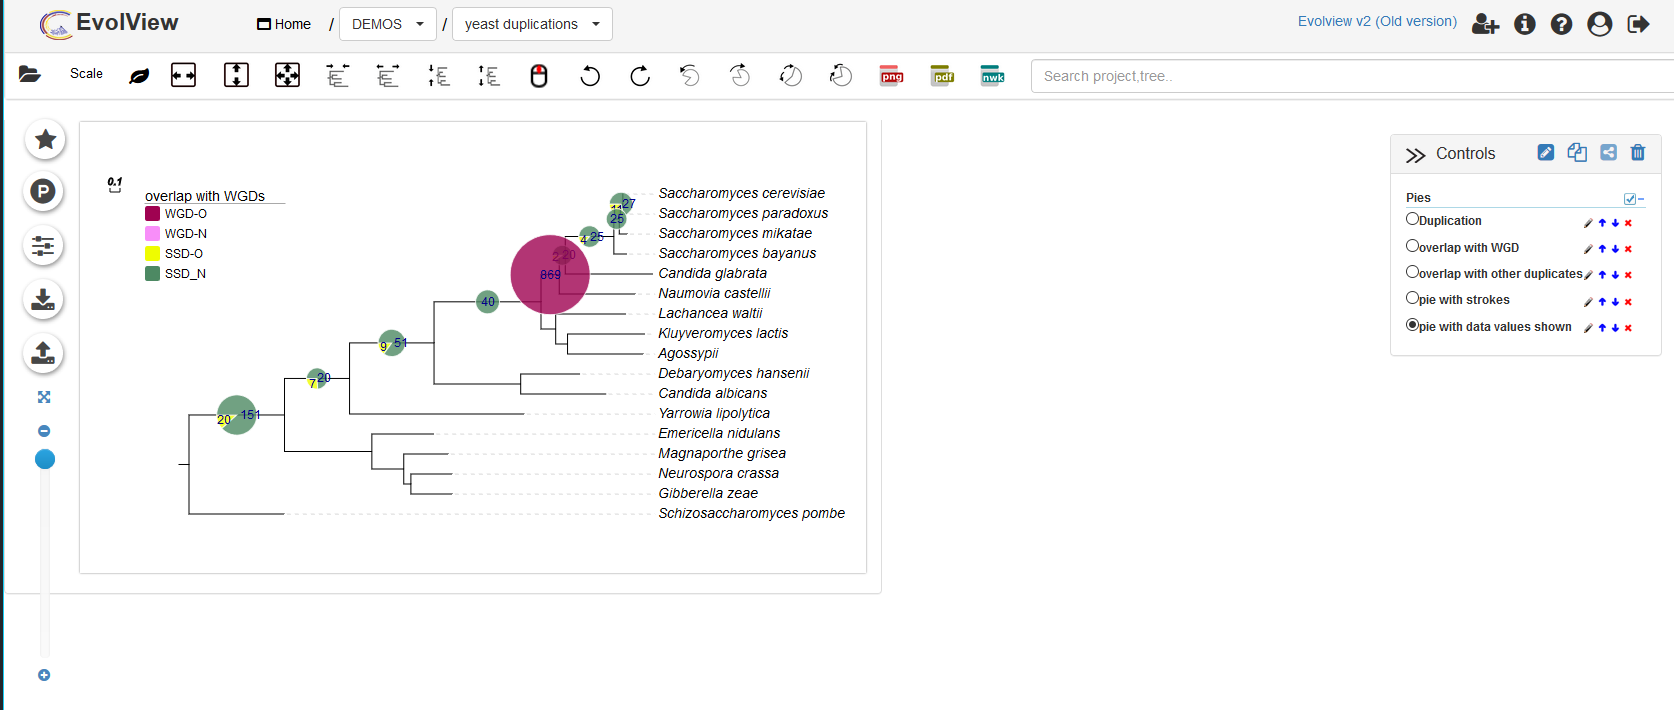Select 'pie with strokes' radio button

[x=1412, y=298]
